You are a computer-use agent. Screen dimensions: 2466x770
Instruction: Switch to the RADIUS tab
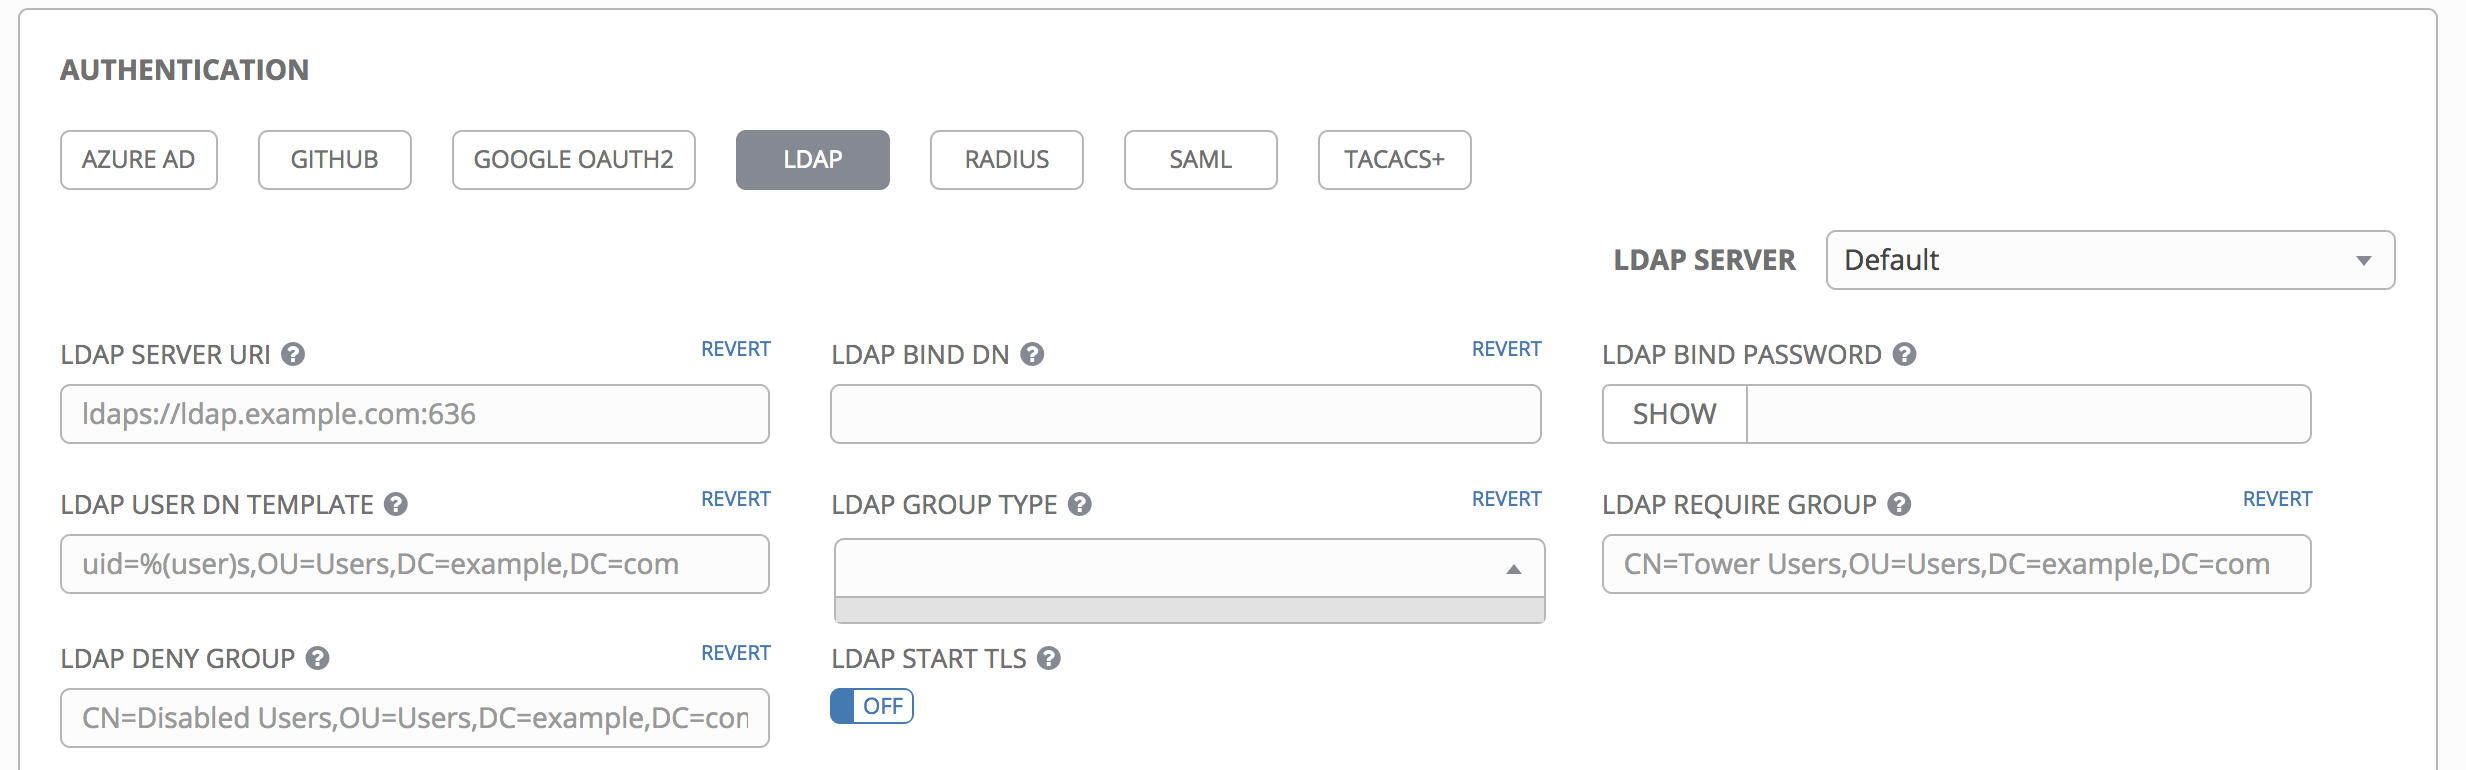coord(1006,159)
